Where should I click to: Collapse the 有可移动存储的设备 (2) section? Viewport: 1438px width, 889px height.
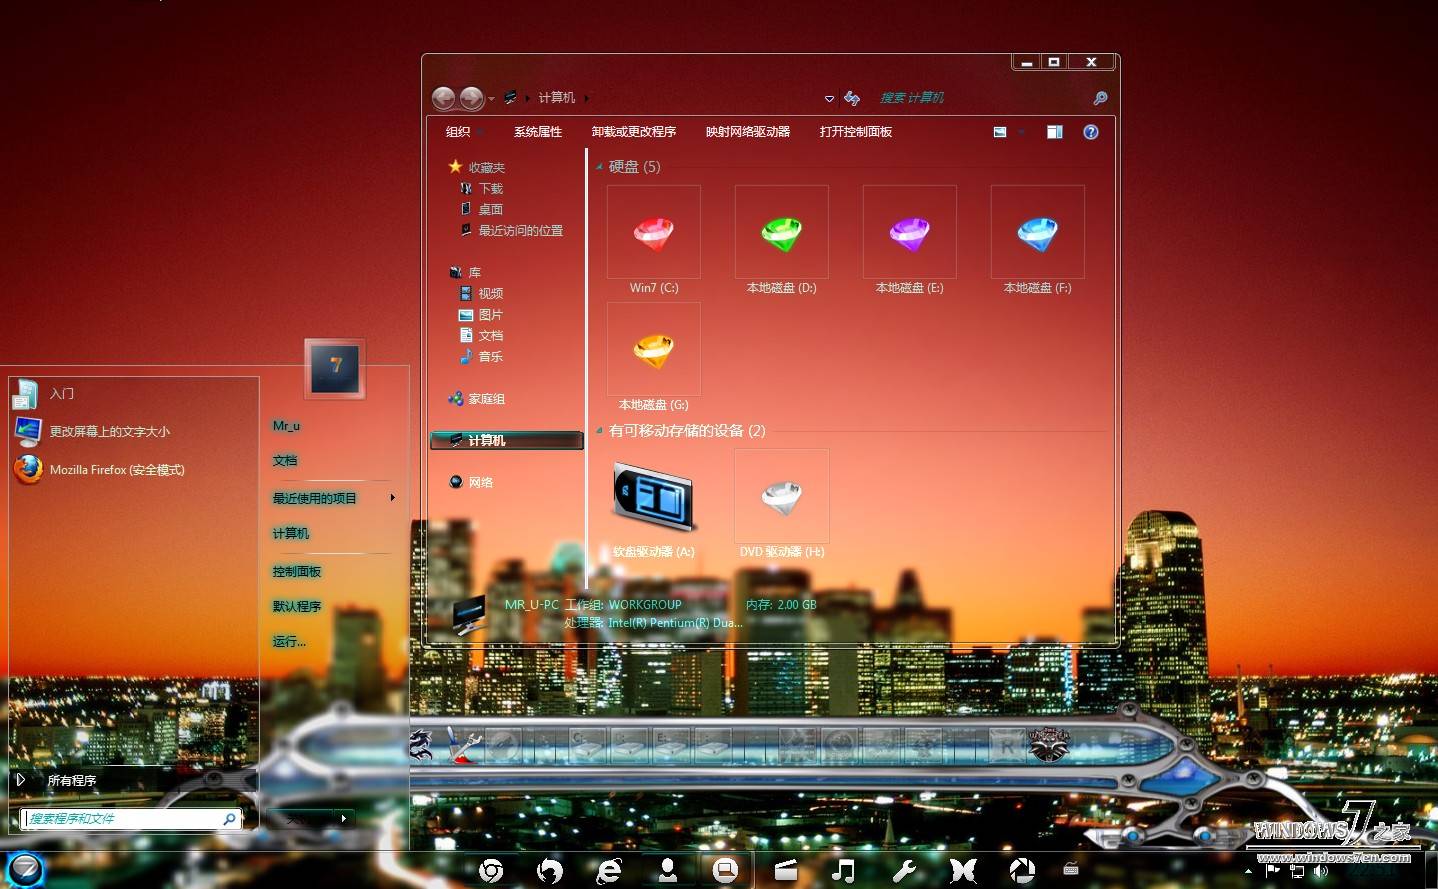pos(597,431)
